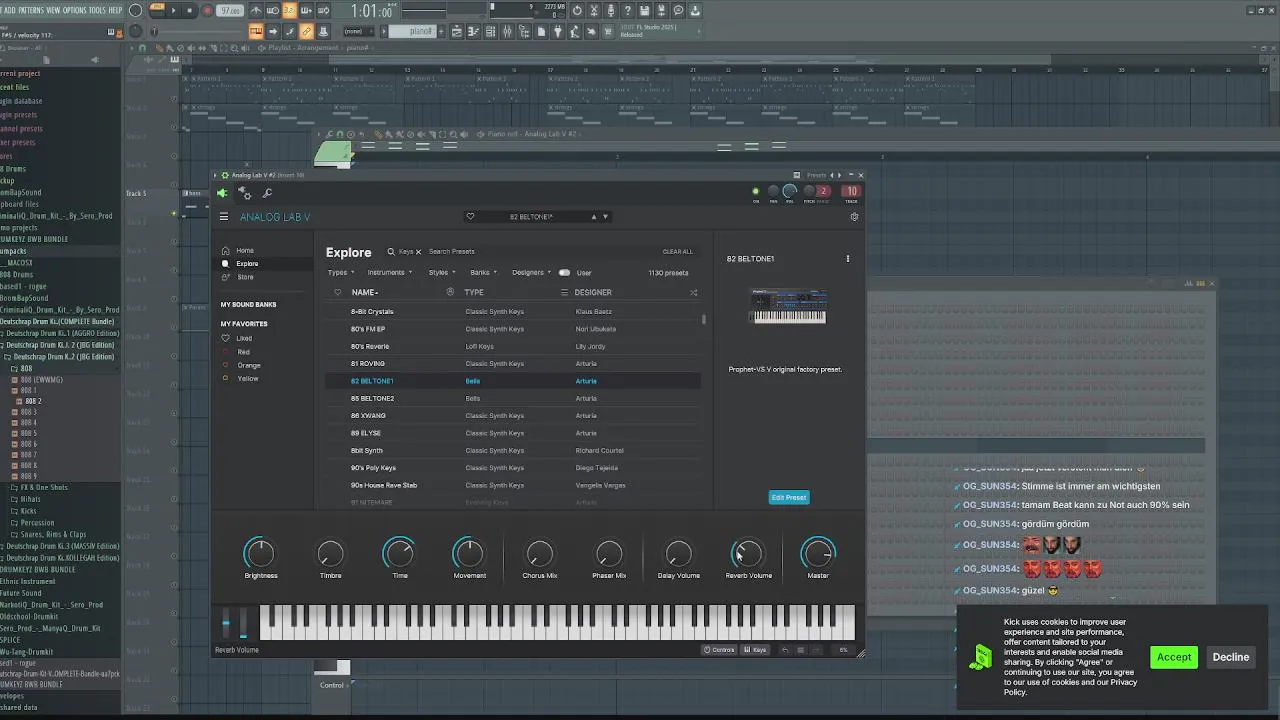Screen dimensions: 1280x720
Task: Click the FL Studio play button
Action: (173, 11)
